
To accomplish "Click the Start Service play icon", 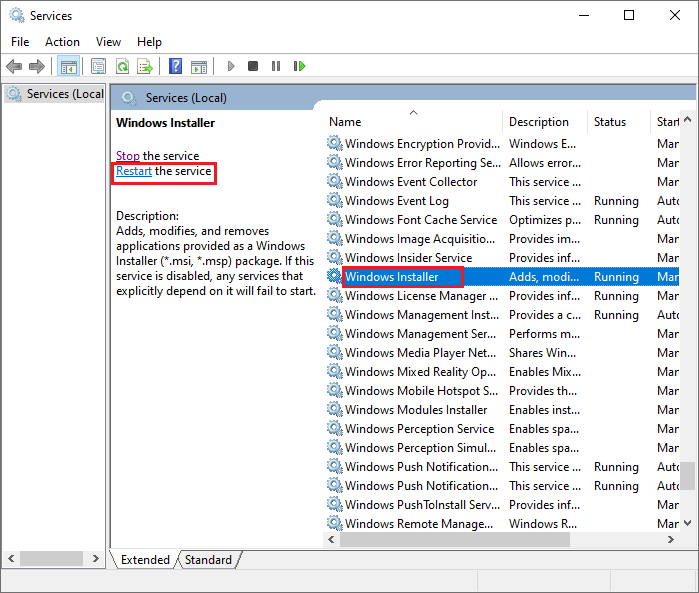I will 230,66.
